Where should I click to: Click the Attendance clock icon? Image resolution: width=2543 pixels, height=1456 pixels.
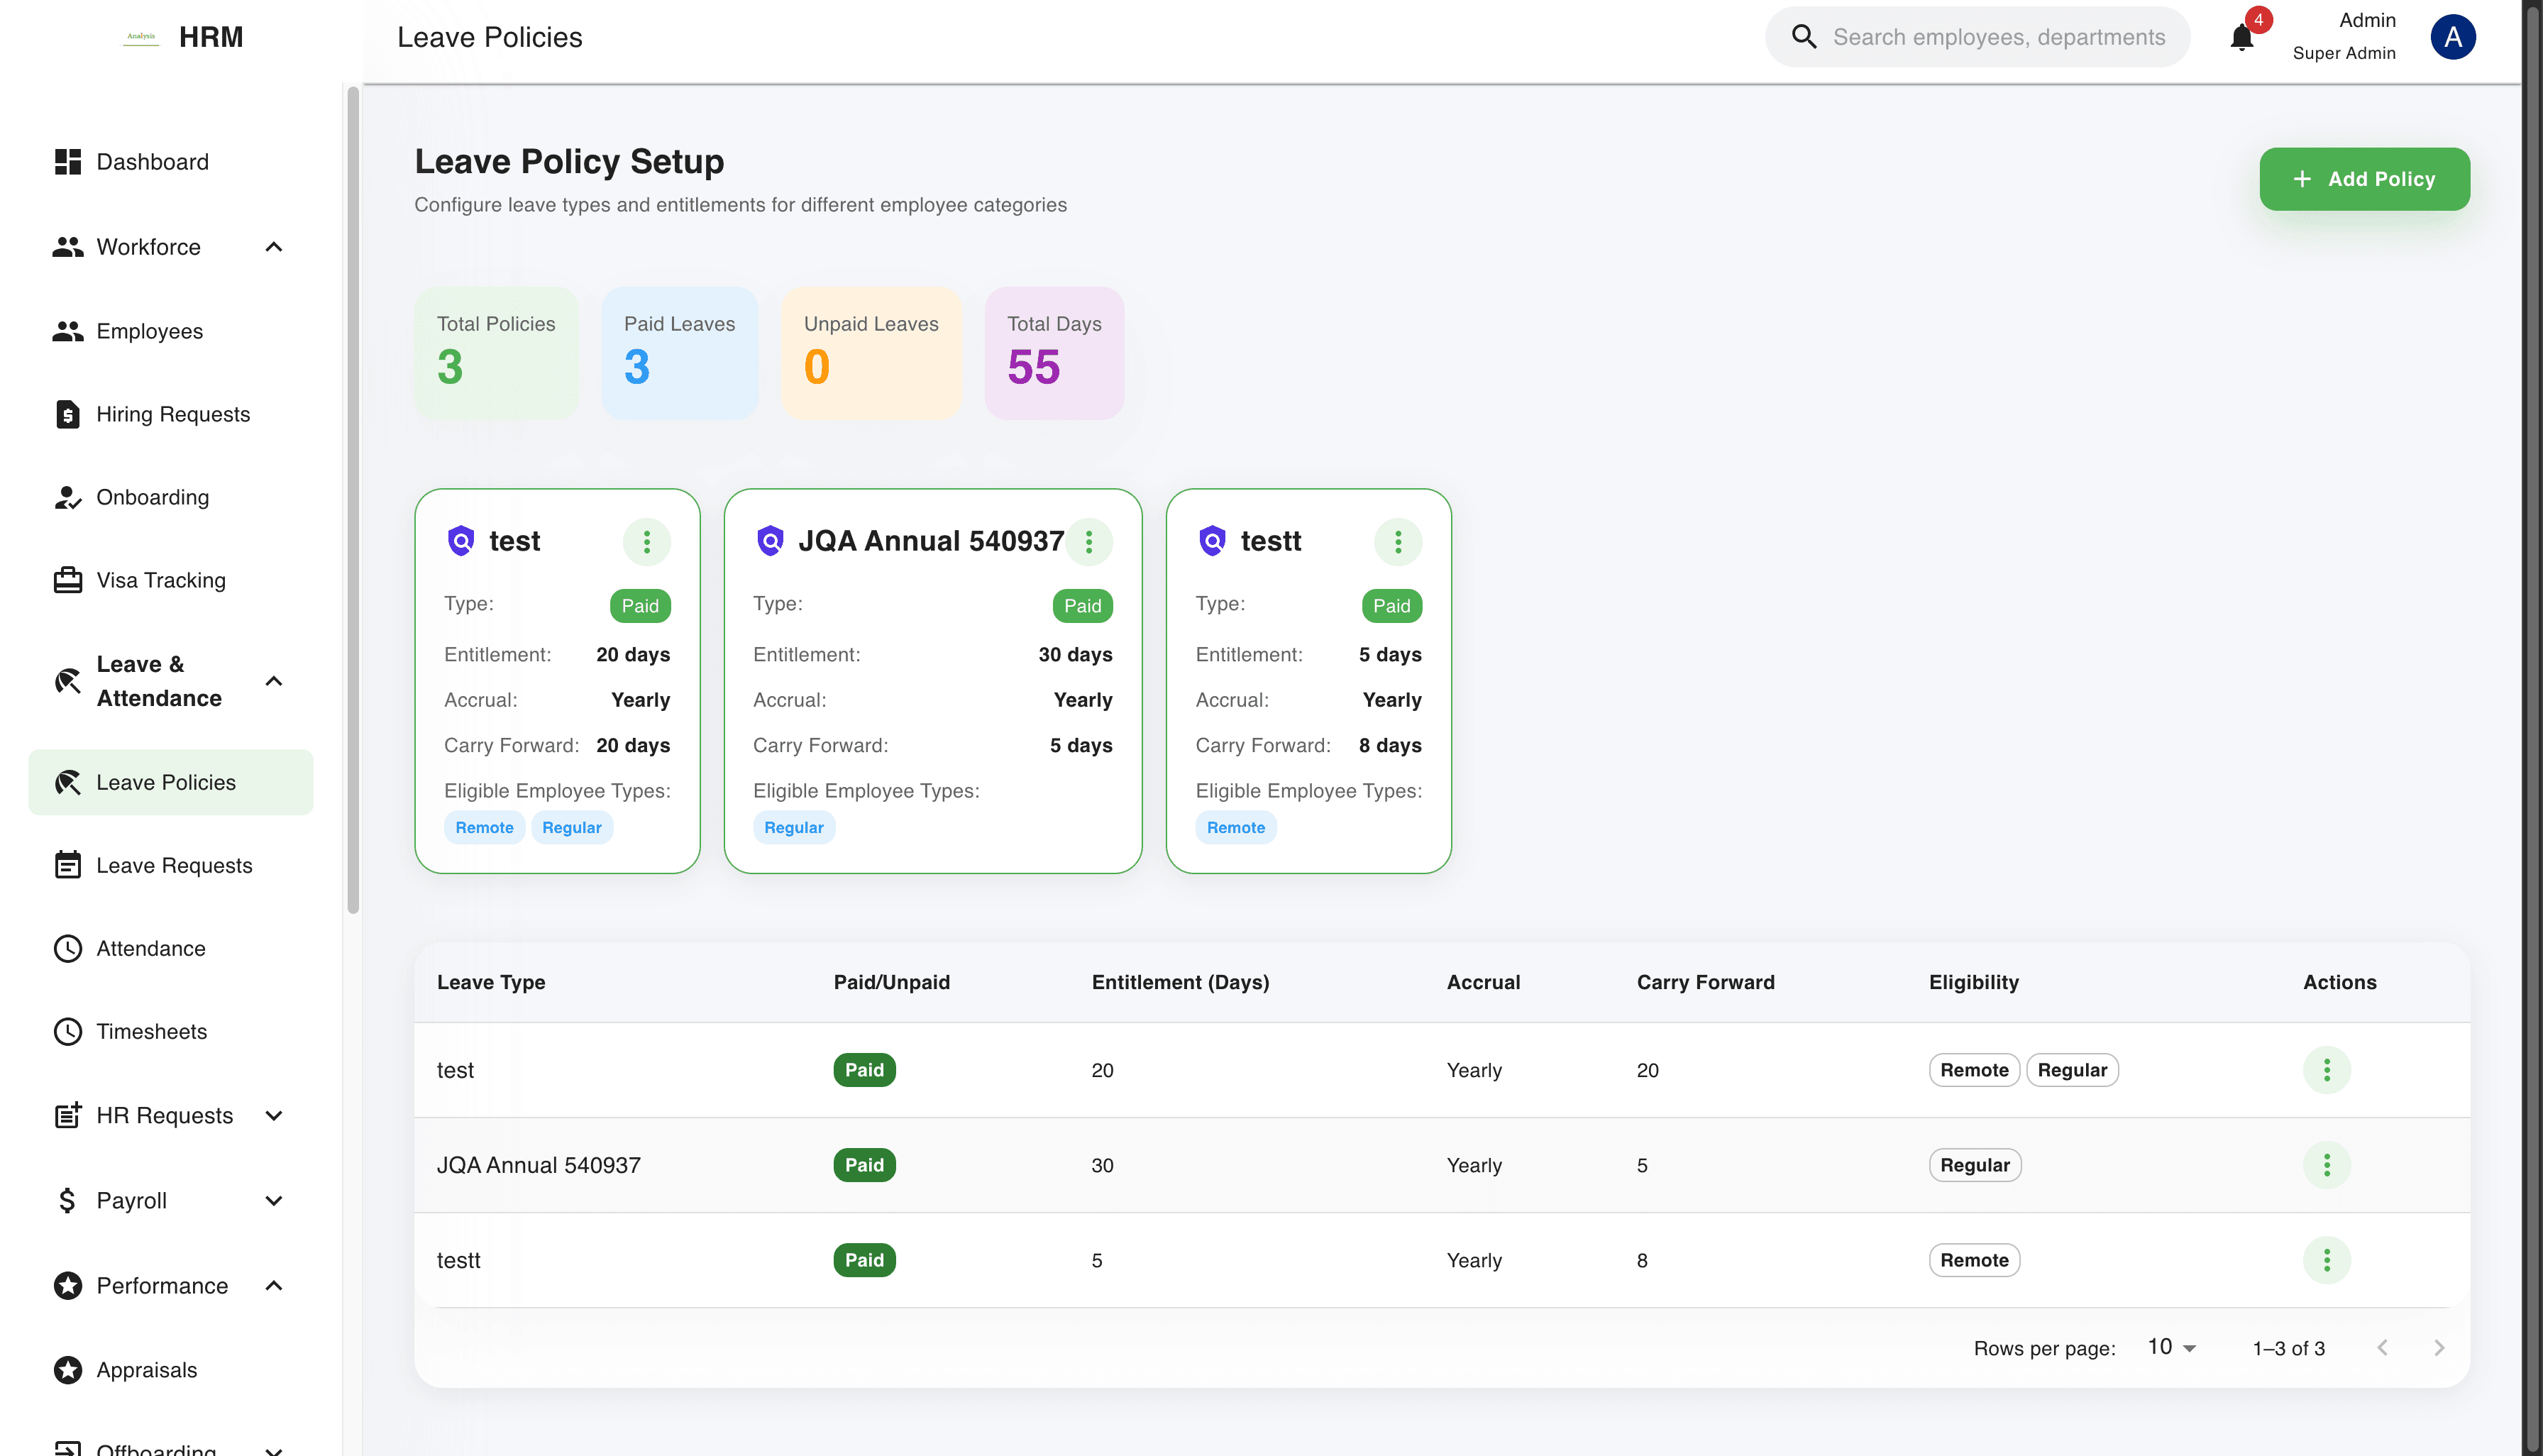(x=67, y=948)
